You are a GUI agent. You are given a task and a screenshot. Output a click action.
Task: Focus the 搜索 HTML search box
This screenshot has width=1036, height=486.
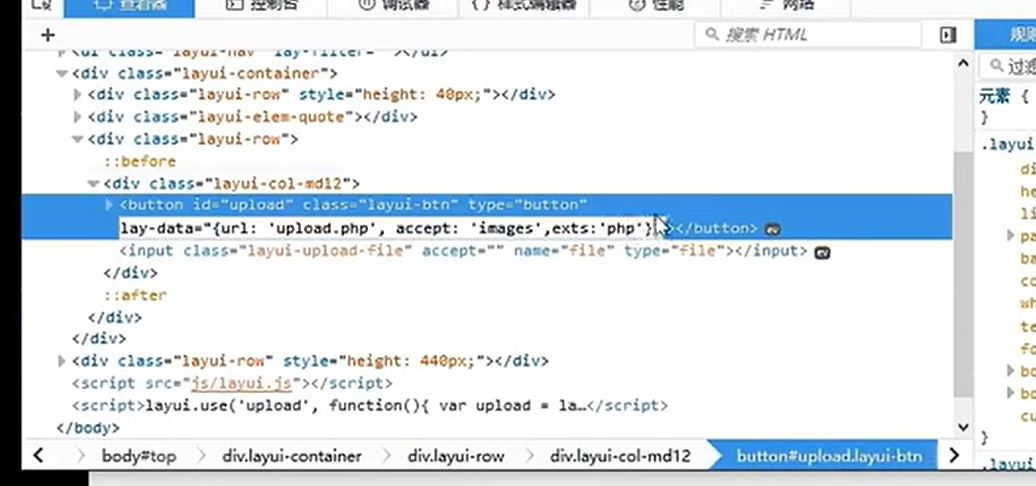pos(808,34)
